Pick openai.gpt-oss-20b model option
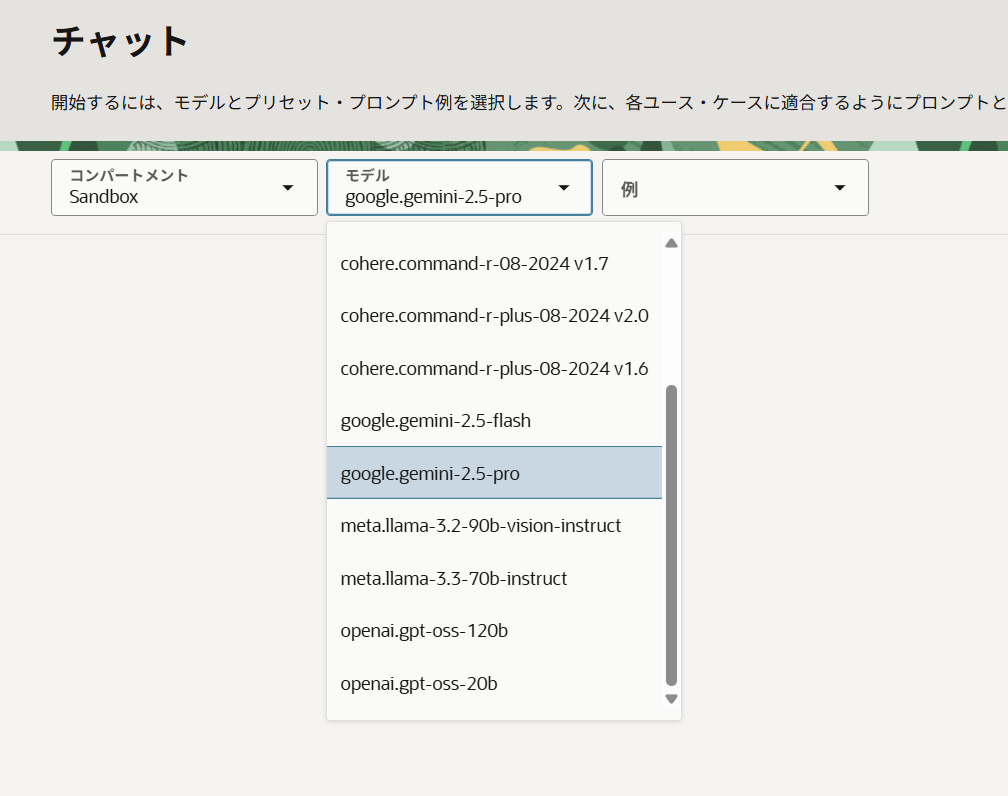 (416, 683)
